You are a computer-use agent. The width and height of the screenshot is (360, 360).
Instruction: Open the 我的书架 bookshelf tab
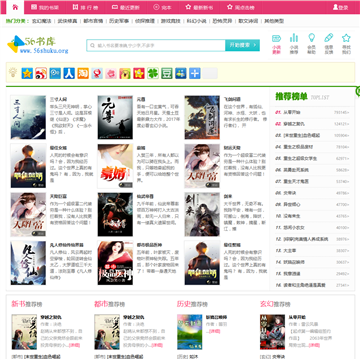pyautogui.click(x=45, y=7)
